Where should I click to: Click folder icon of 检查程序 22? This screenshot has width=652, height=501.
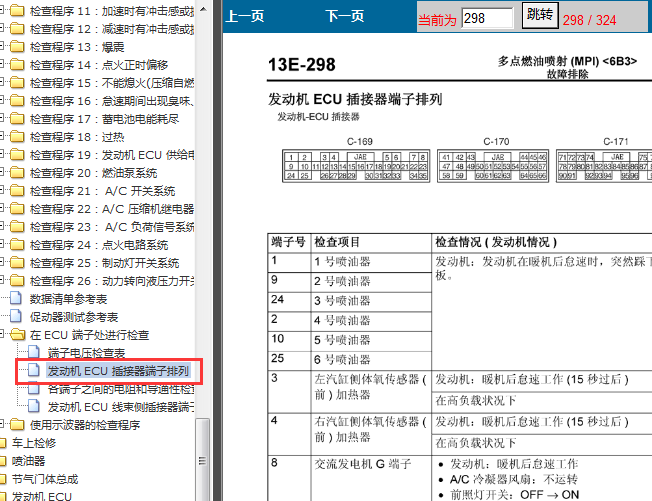click(x=17, y=208)
